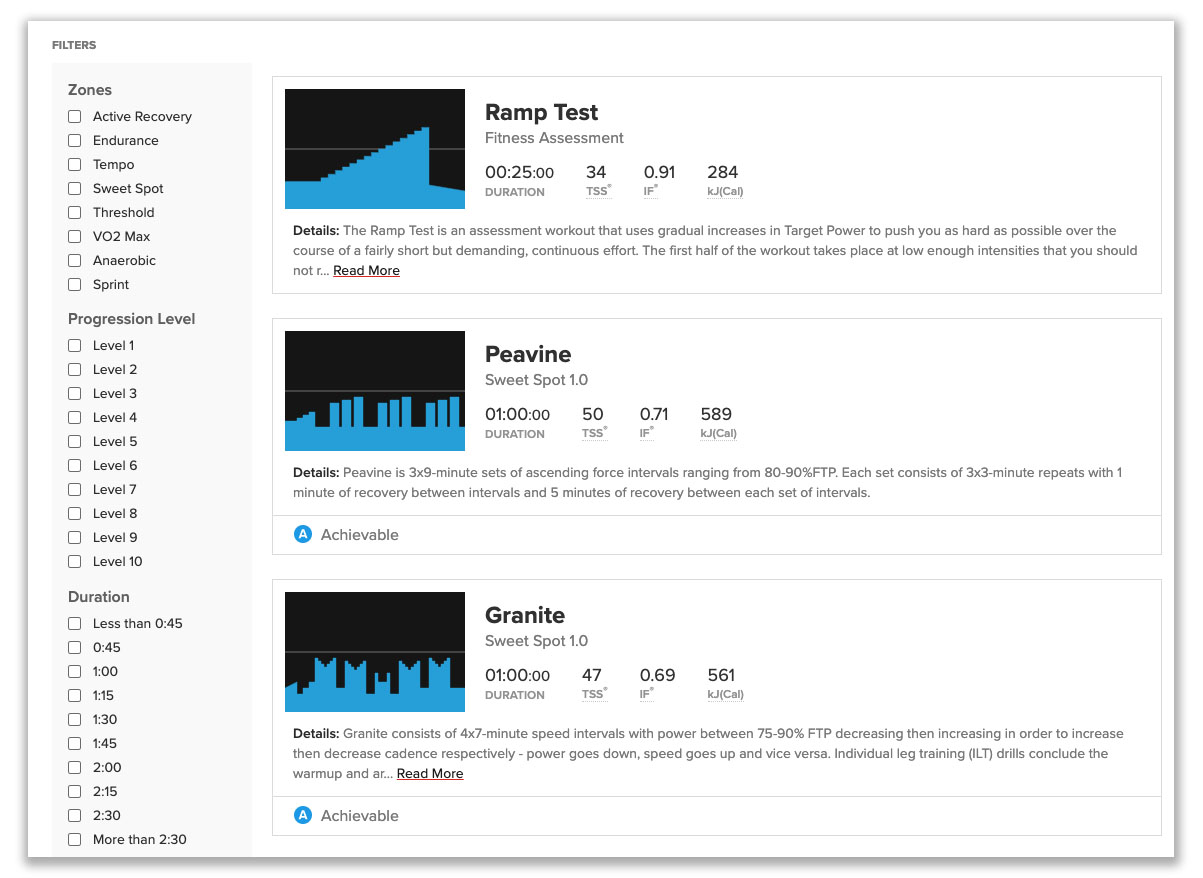Check the Level 5 progression filter
This screenshot has height=878, width=1203.
[74, 441]
